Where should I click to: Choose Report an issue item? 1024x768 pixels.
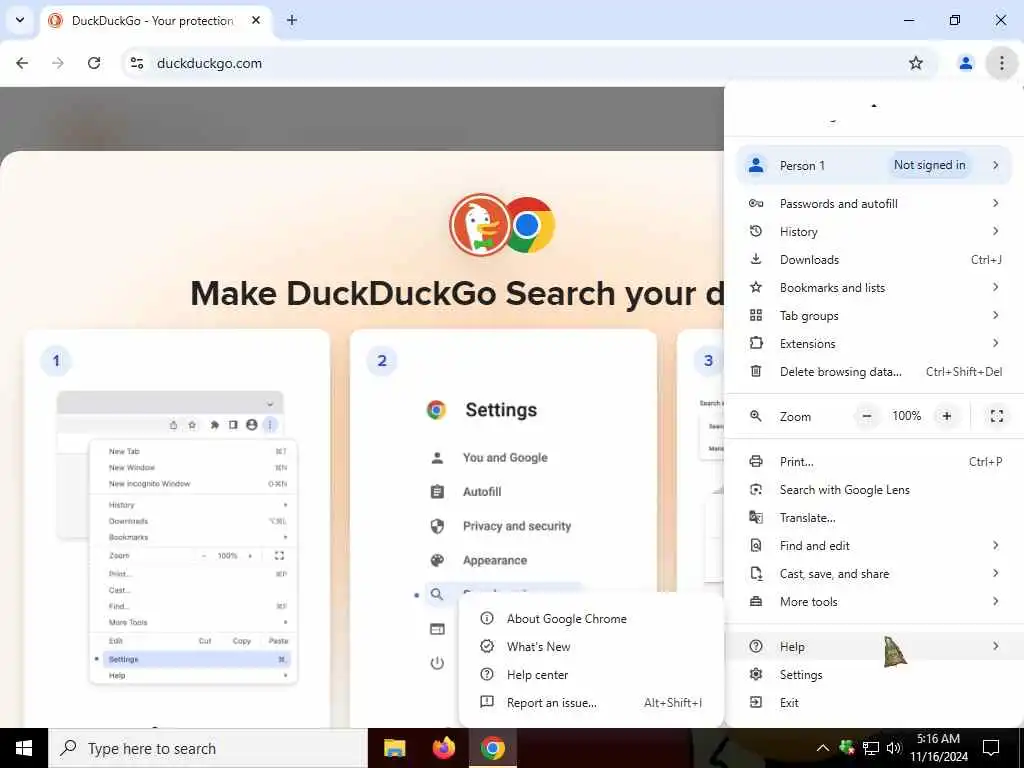[x=592, y=703]
